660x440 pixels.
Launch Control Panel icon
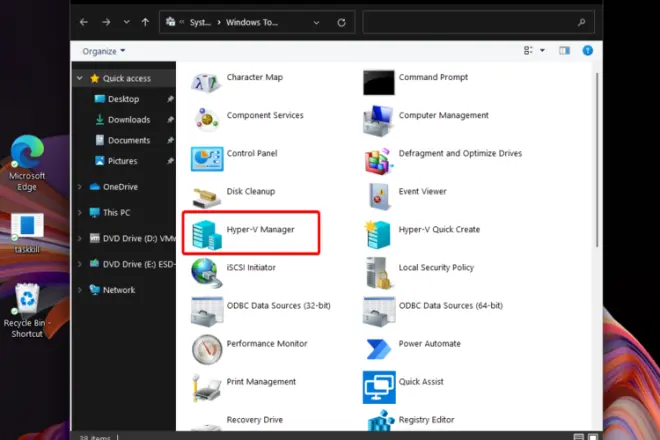[x=207, y=159]
